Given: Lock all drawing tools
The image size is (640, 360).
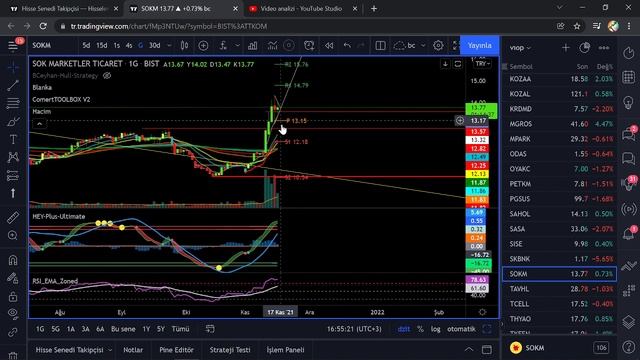Looking at the screenshot, I should (13, 296).
